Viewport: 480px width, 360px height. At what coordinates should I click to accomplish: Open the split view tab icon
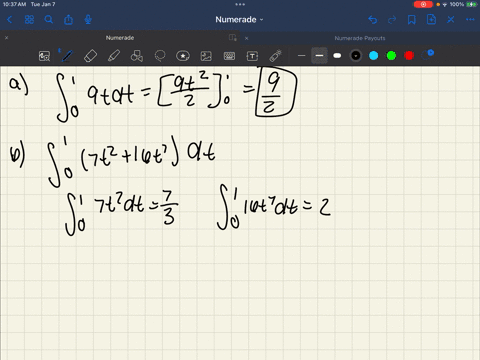coord(233,38)
